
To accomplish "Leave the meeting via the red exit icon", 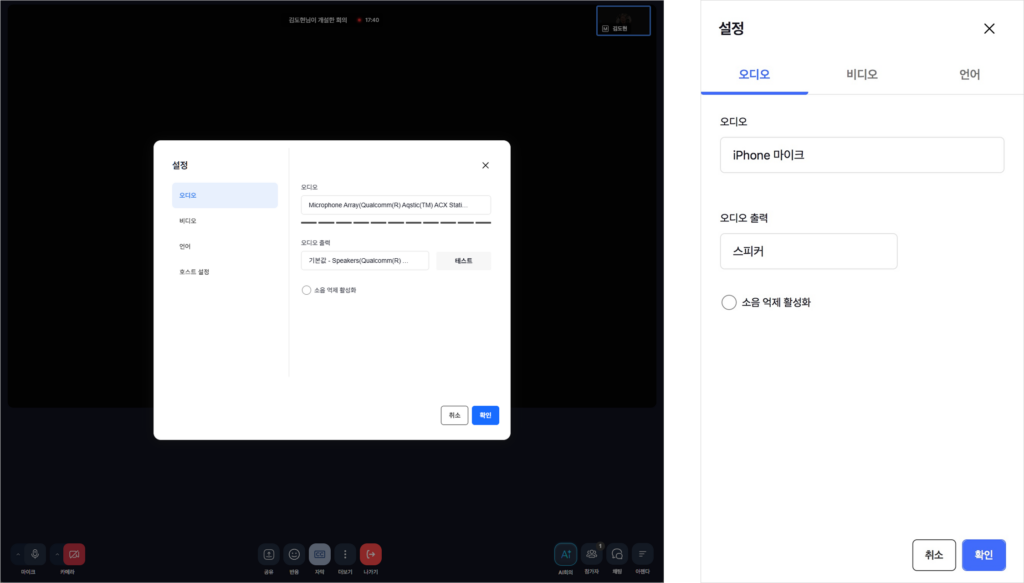I will coord(371,554).
